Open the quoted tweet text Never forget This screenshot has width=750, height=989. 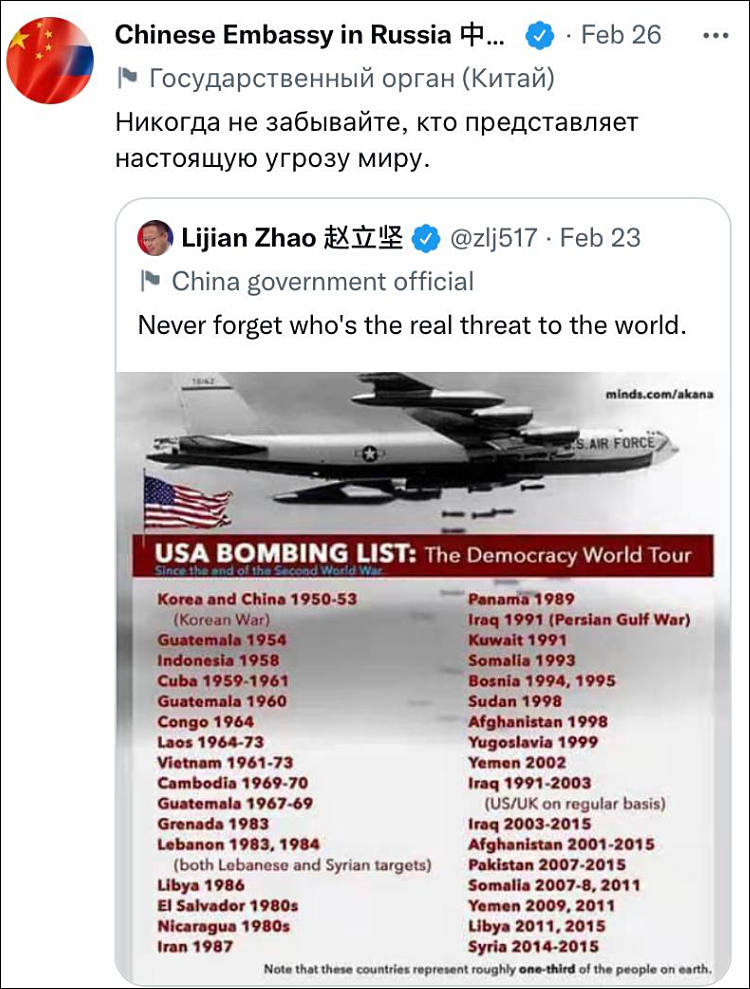pyautogui.click(x=412, y=325)
